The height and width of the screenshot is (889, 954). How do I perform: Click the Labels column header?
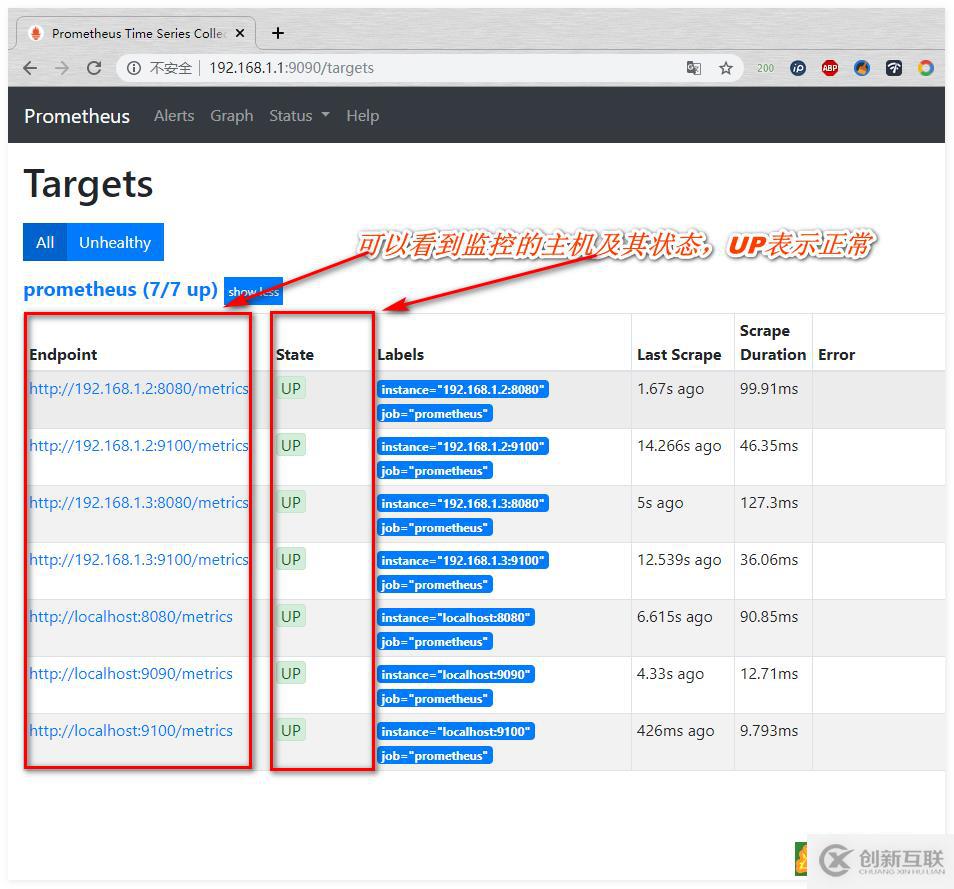400,355
